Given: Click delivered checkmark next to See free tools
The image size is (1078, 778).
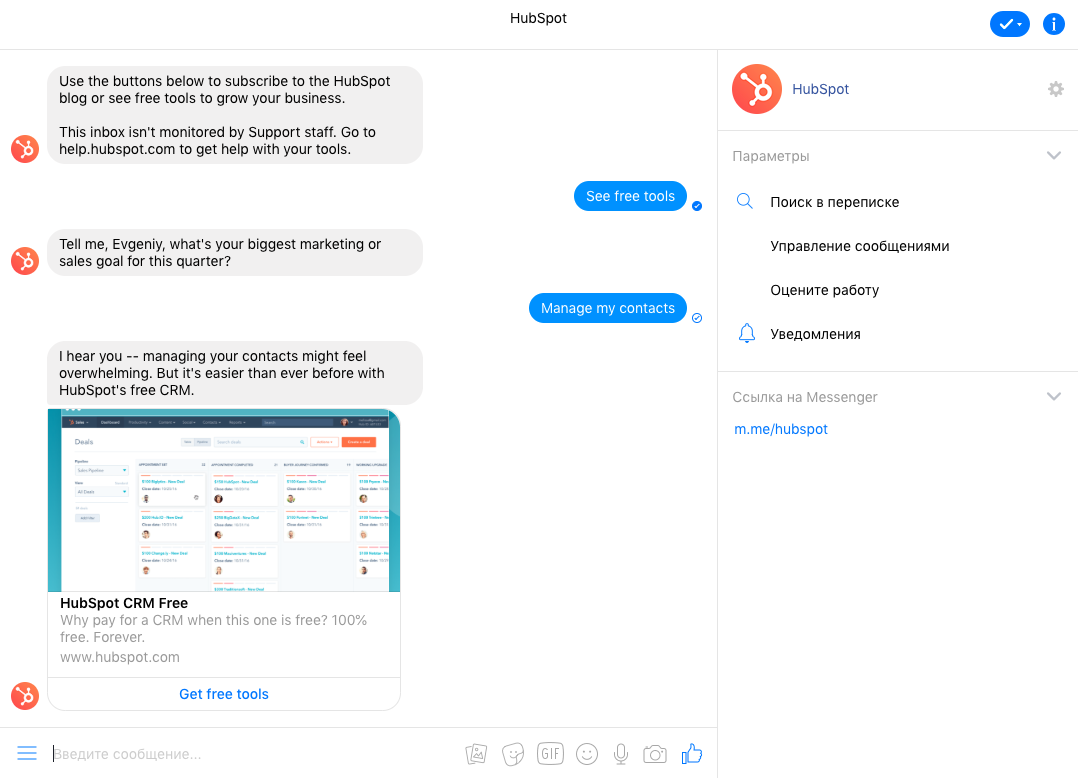Looking at the screenshot, I should 696,205.
